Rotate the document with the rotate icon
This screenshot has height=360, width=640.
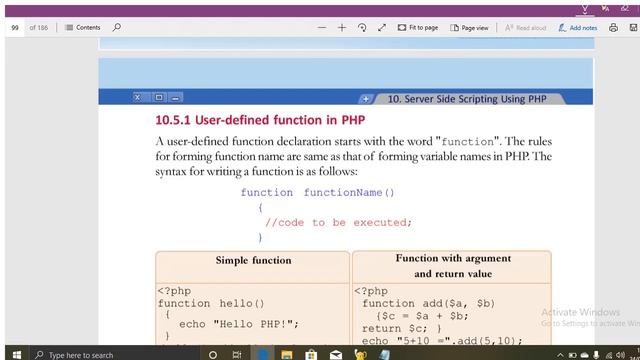point(362,27)
